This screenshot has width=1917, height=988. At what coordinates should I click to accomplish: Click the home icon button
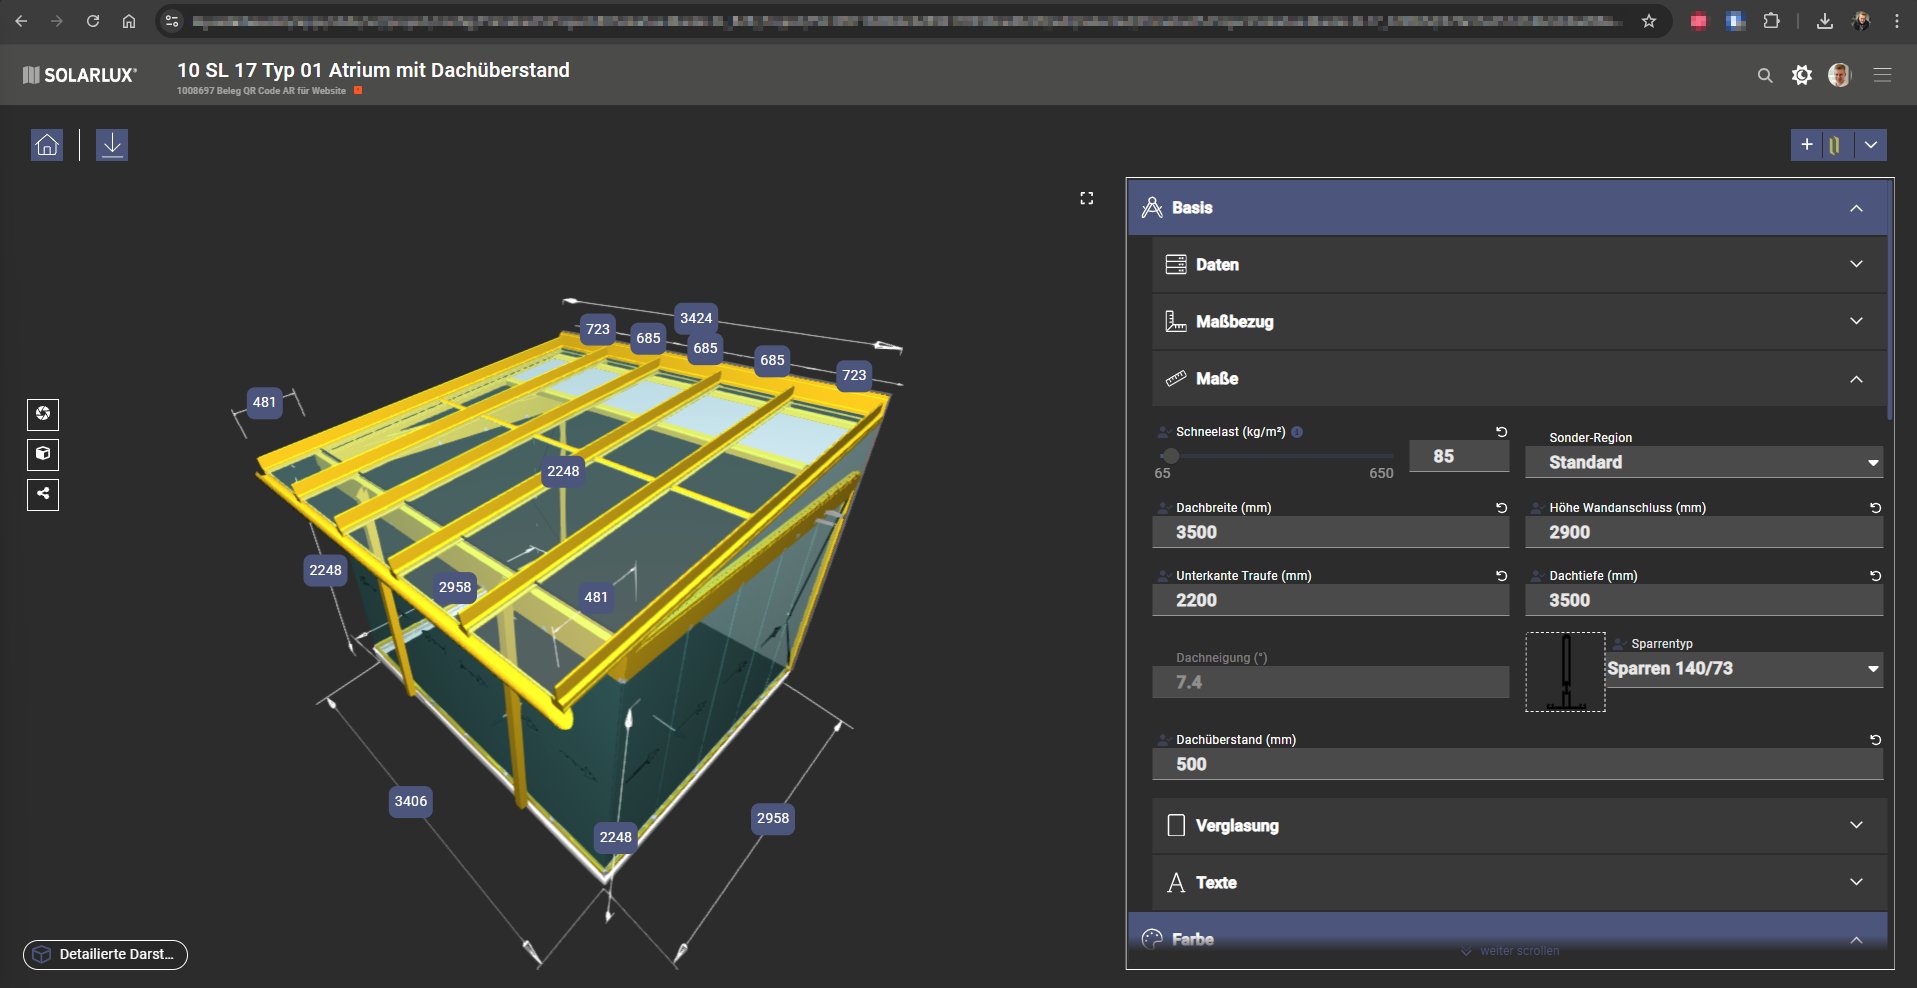(x=47, y=145)
